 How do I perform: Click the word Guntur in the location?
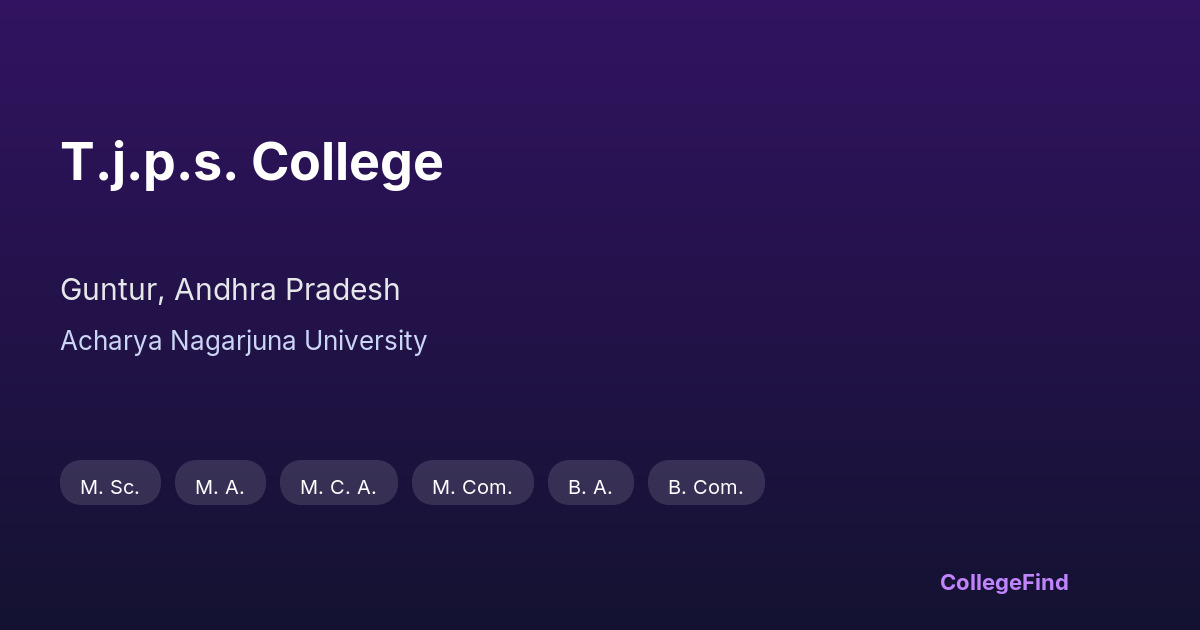108,290
